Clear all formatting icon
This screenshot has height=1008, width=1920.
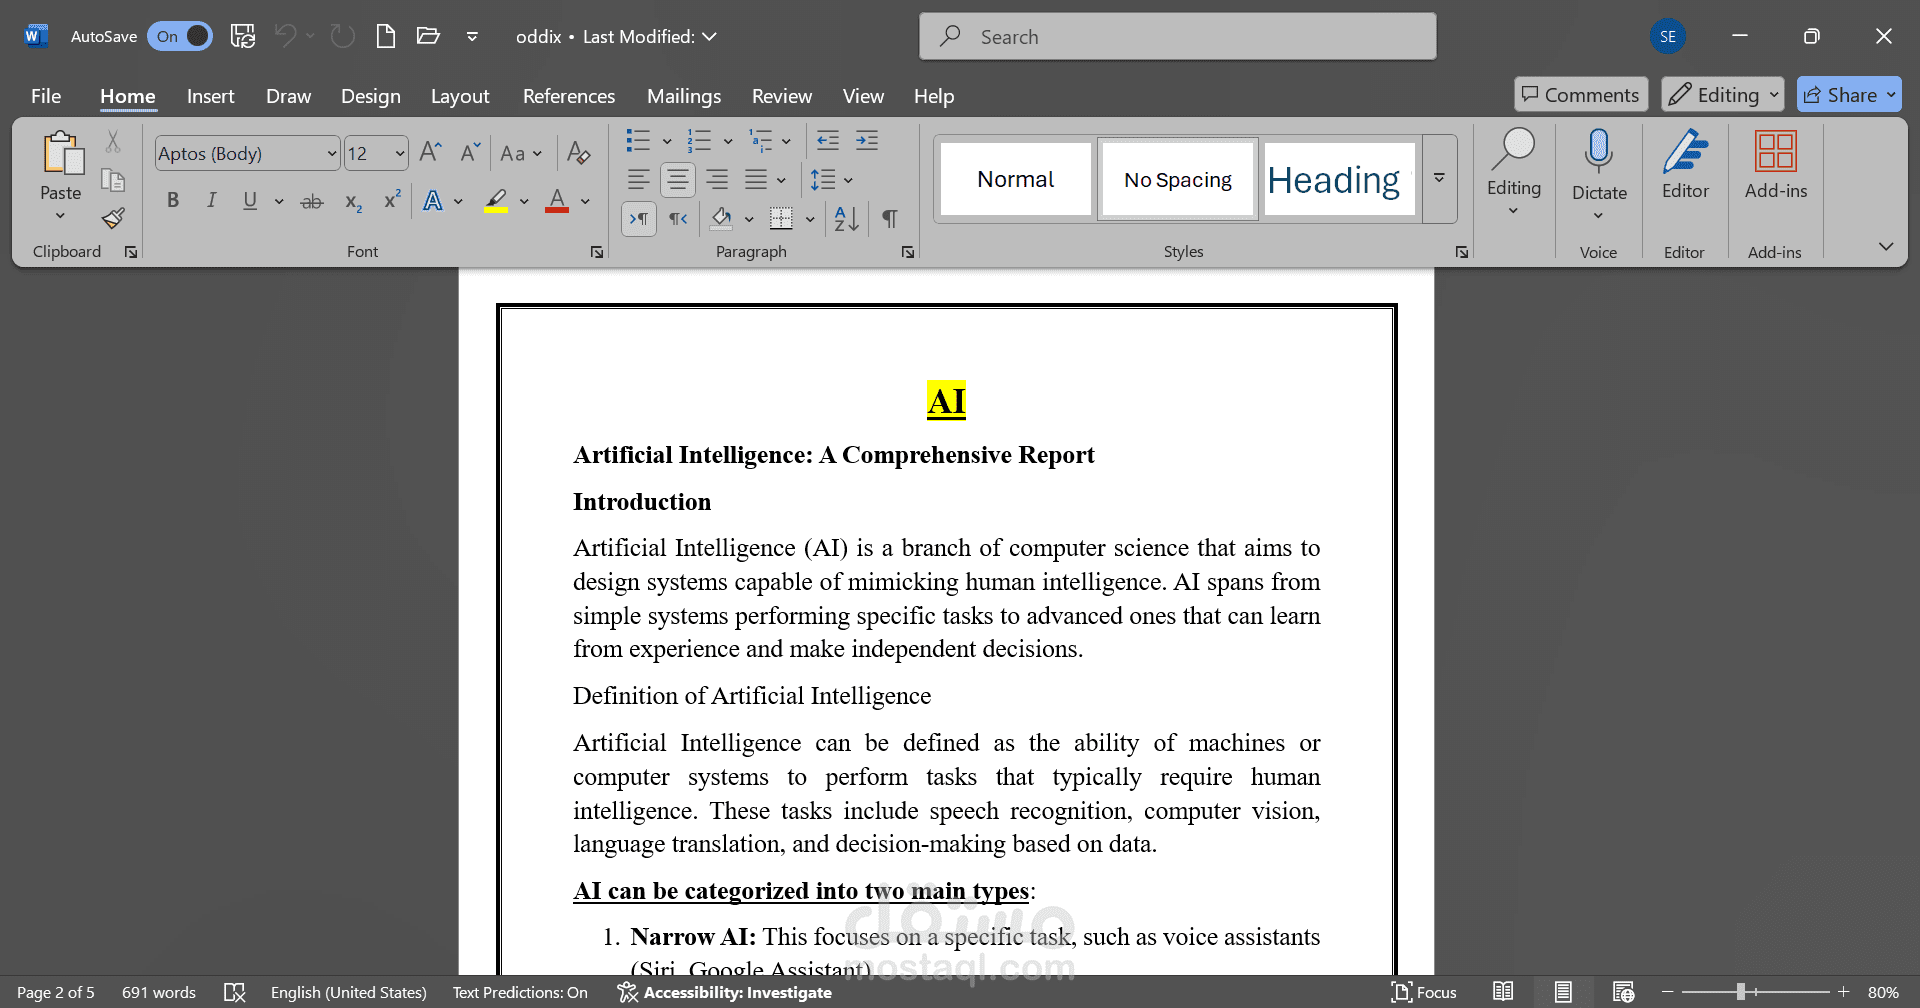tap(578, 153)
